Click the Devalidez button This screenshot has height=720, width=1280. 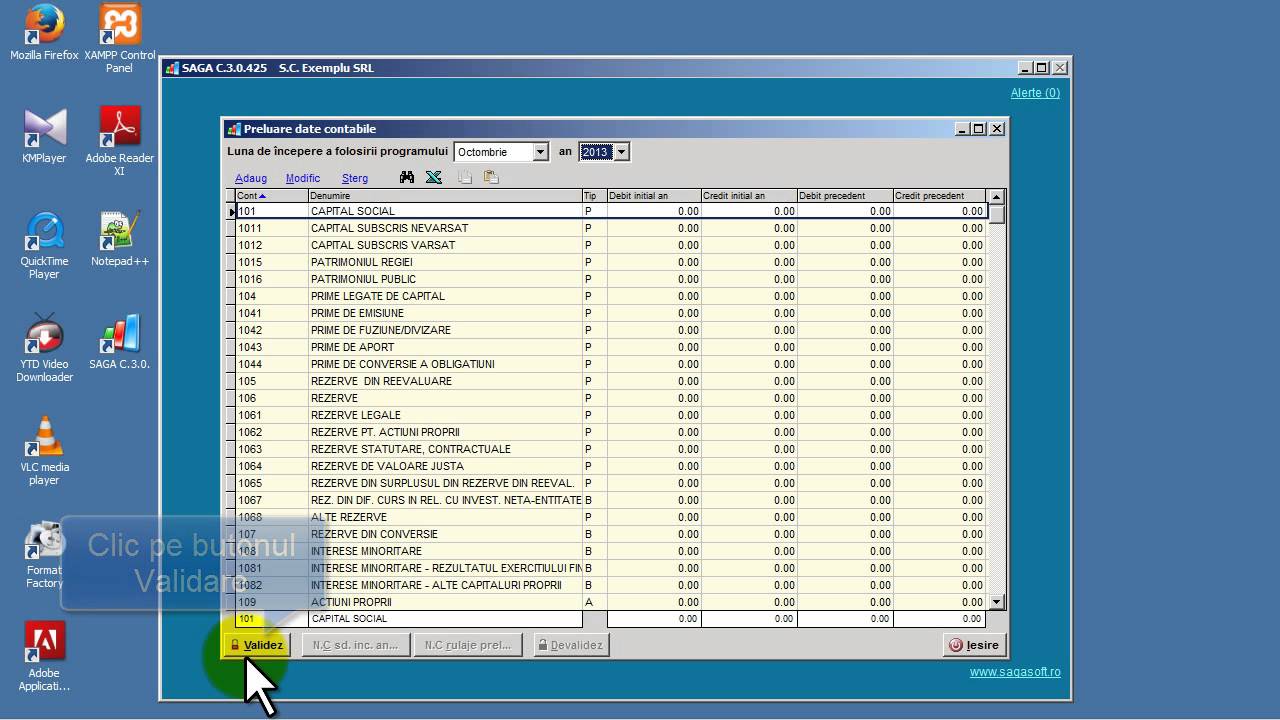pos(571,645)
